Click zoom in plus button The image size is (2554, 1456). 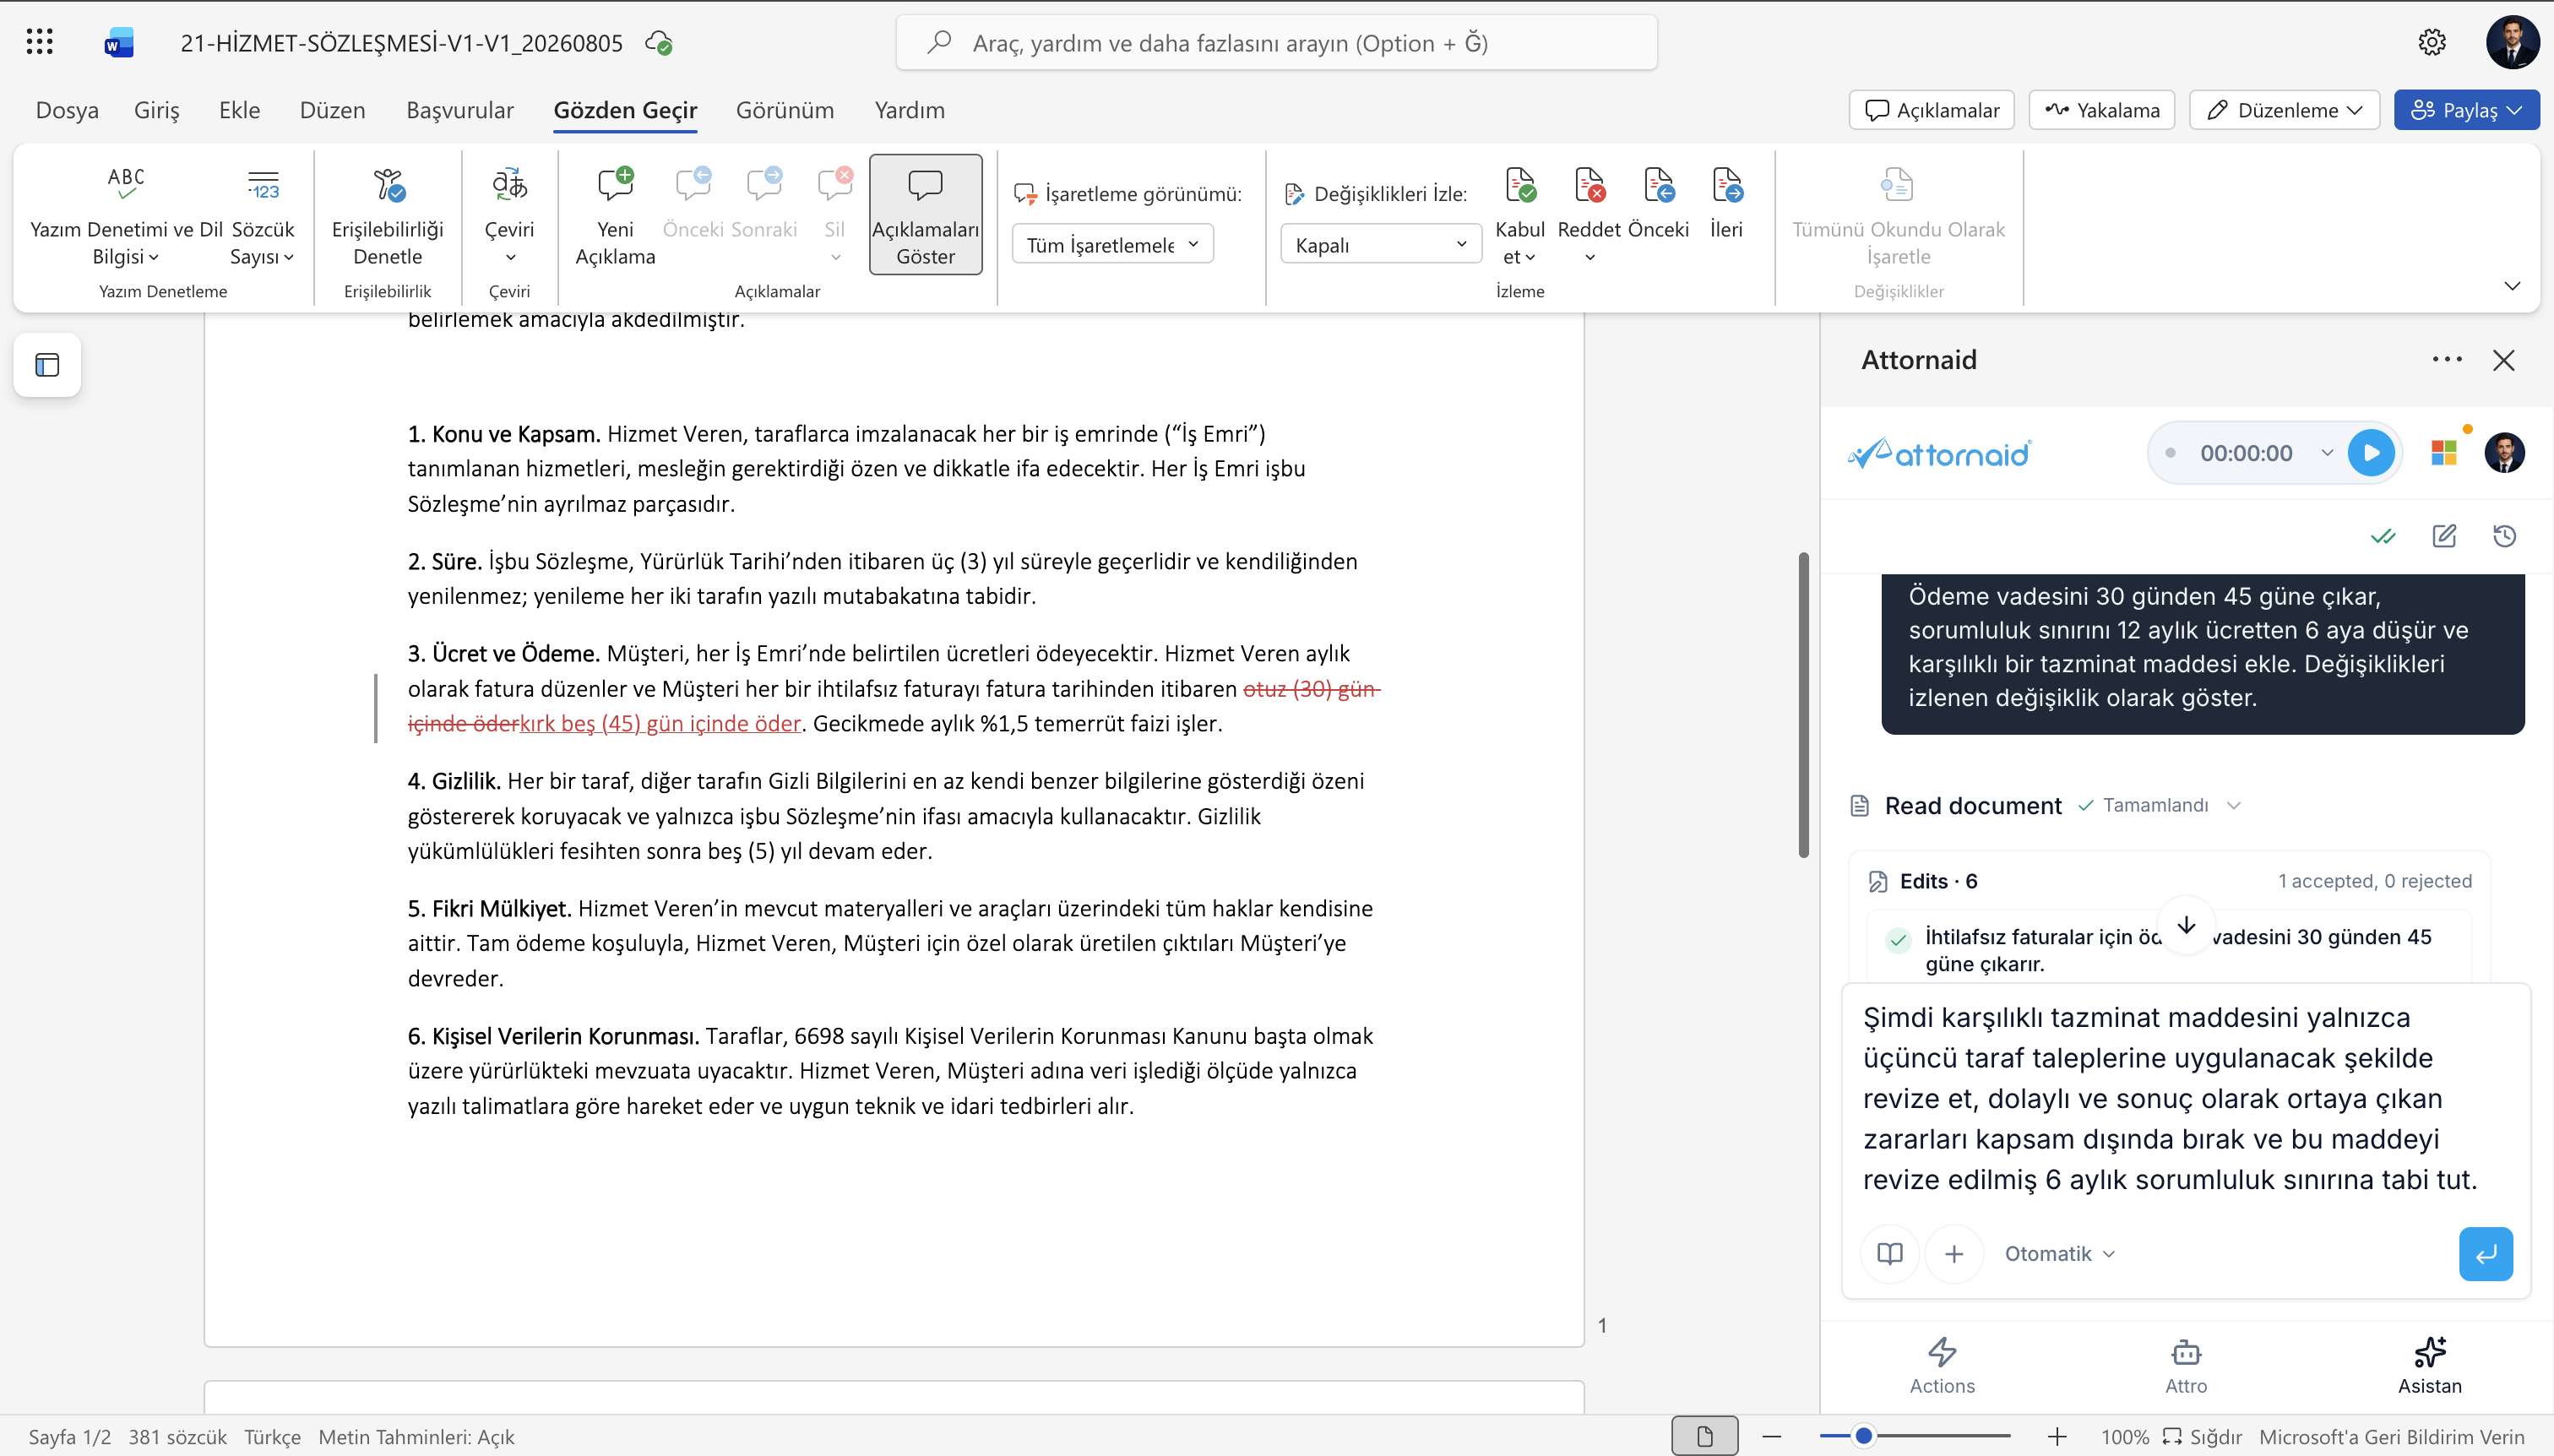(2056, 1437)
